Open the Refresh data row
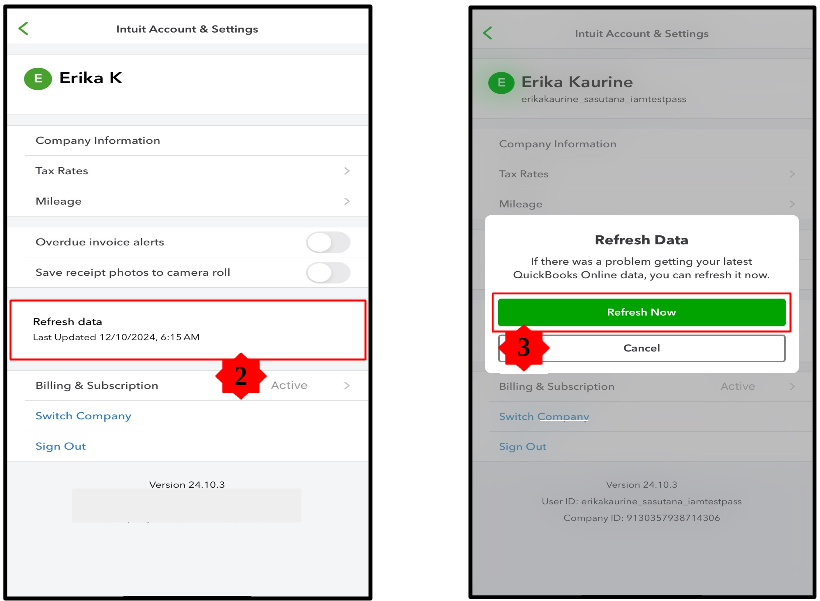Image resolution: width=820 pixels, height=601 pixels. [x=188, y=330]
